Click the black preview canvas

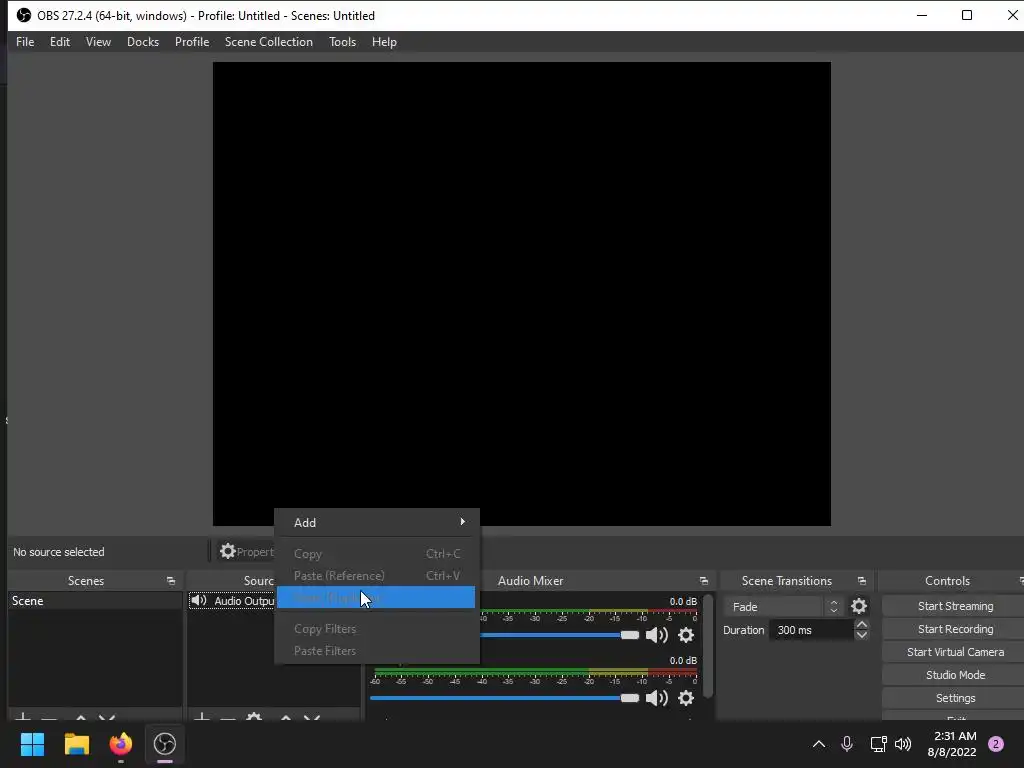(522, 294)
